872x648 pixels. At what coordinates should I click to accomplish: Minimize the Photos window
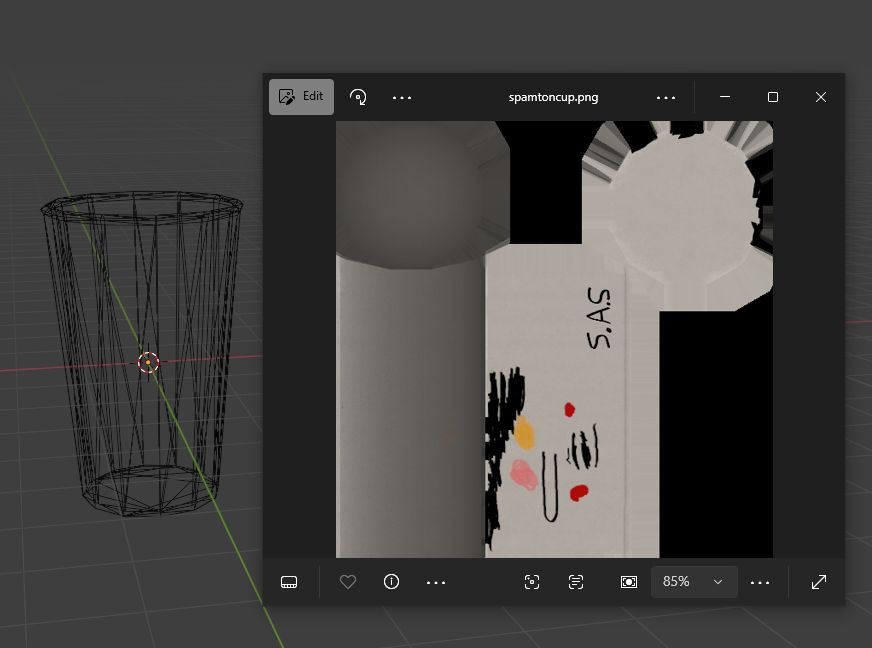point(725,97)
